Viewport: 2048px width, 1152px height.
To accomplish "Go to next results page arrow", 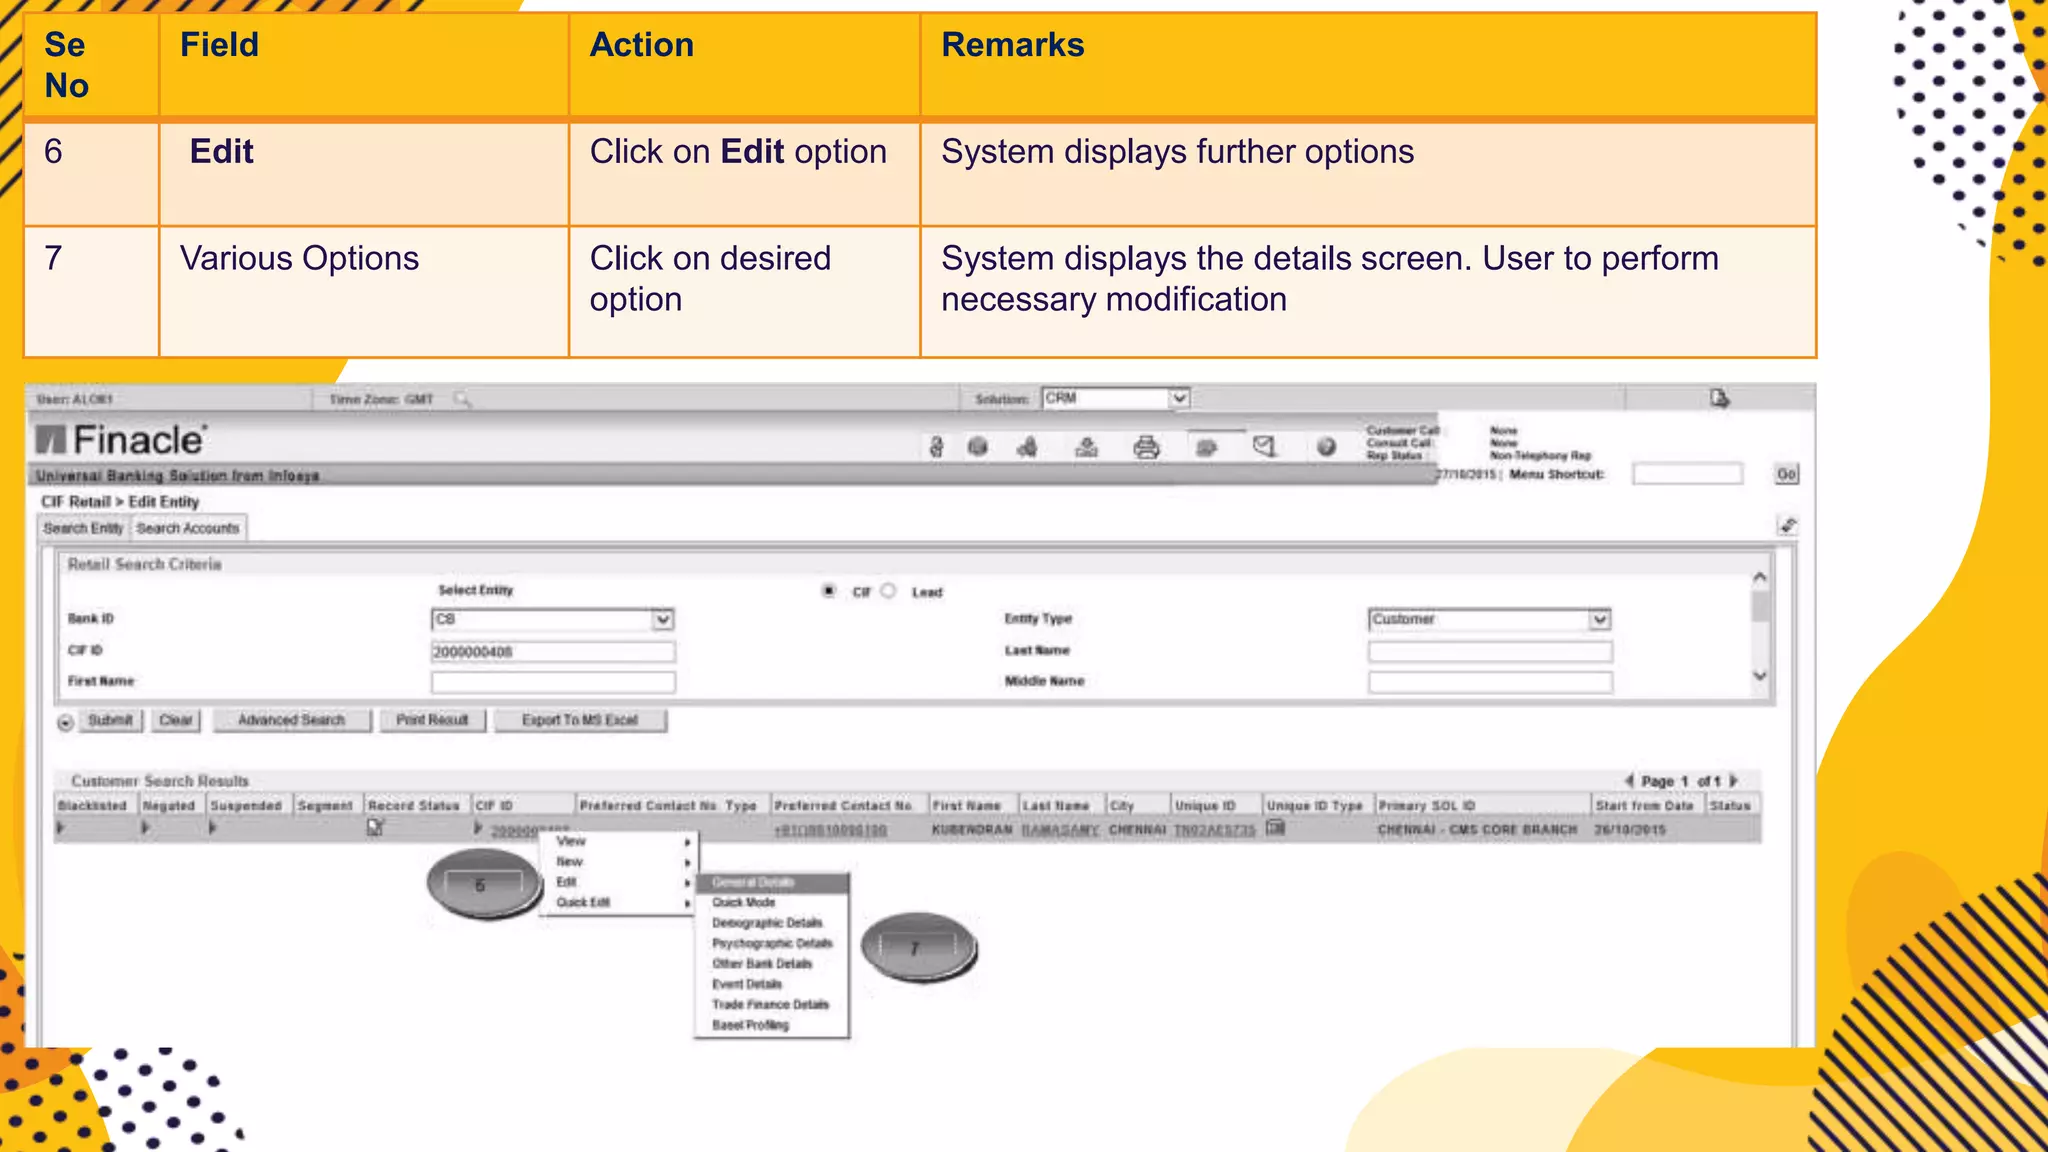I will click(x=1734, y=780).
